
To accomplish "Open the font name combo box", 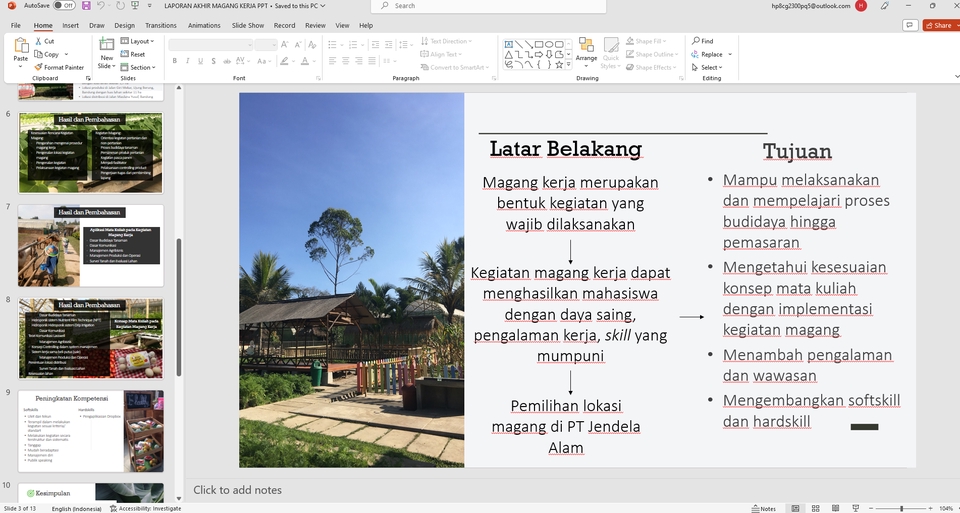I will (x=211, y=45).
